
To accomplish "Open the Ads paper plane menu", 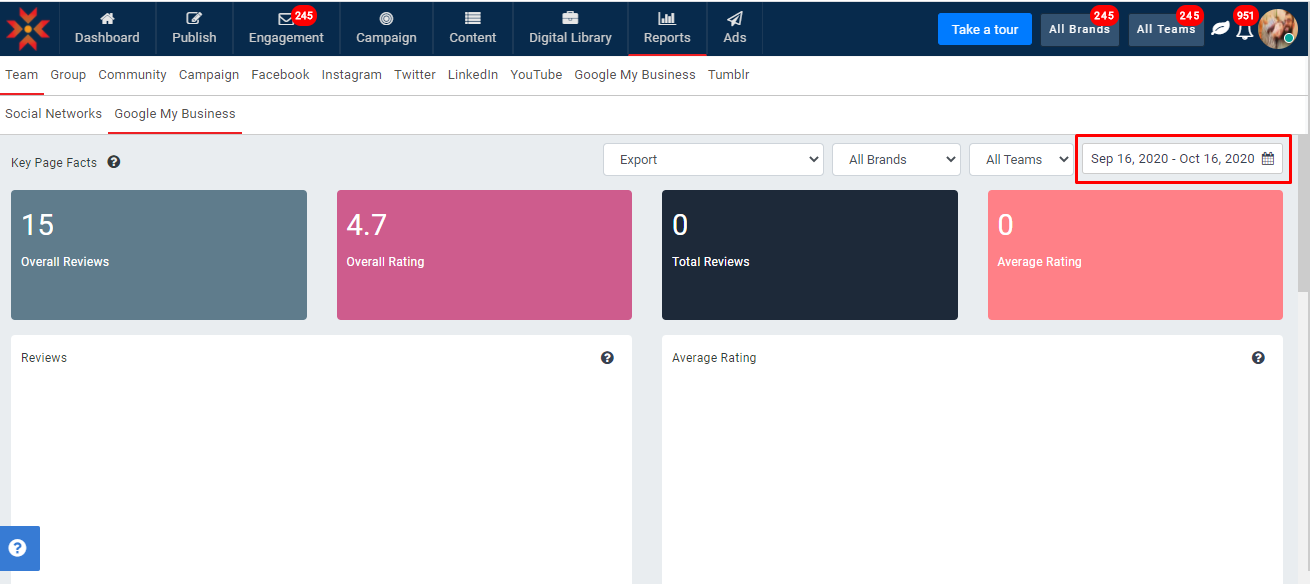I will point(735,28).
